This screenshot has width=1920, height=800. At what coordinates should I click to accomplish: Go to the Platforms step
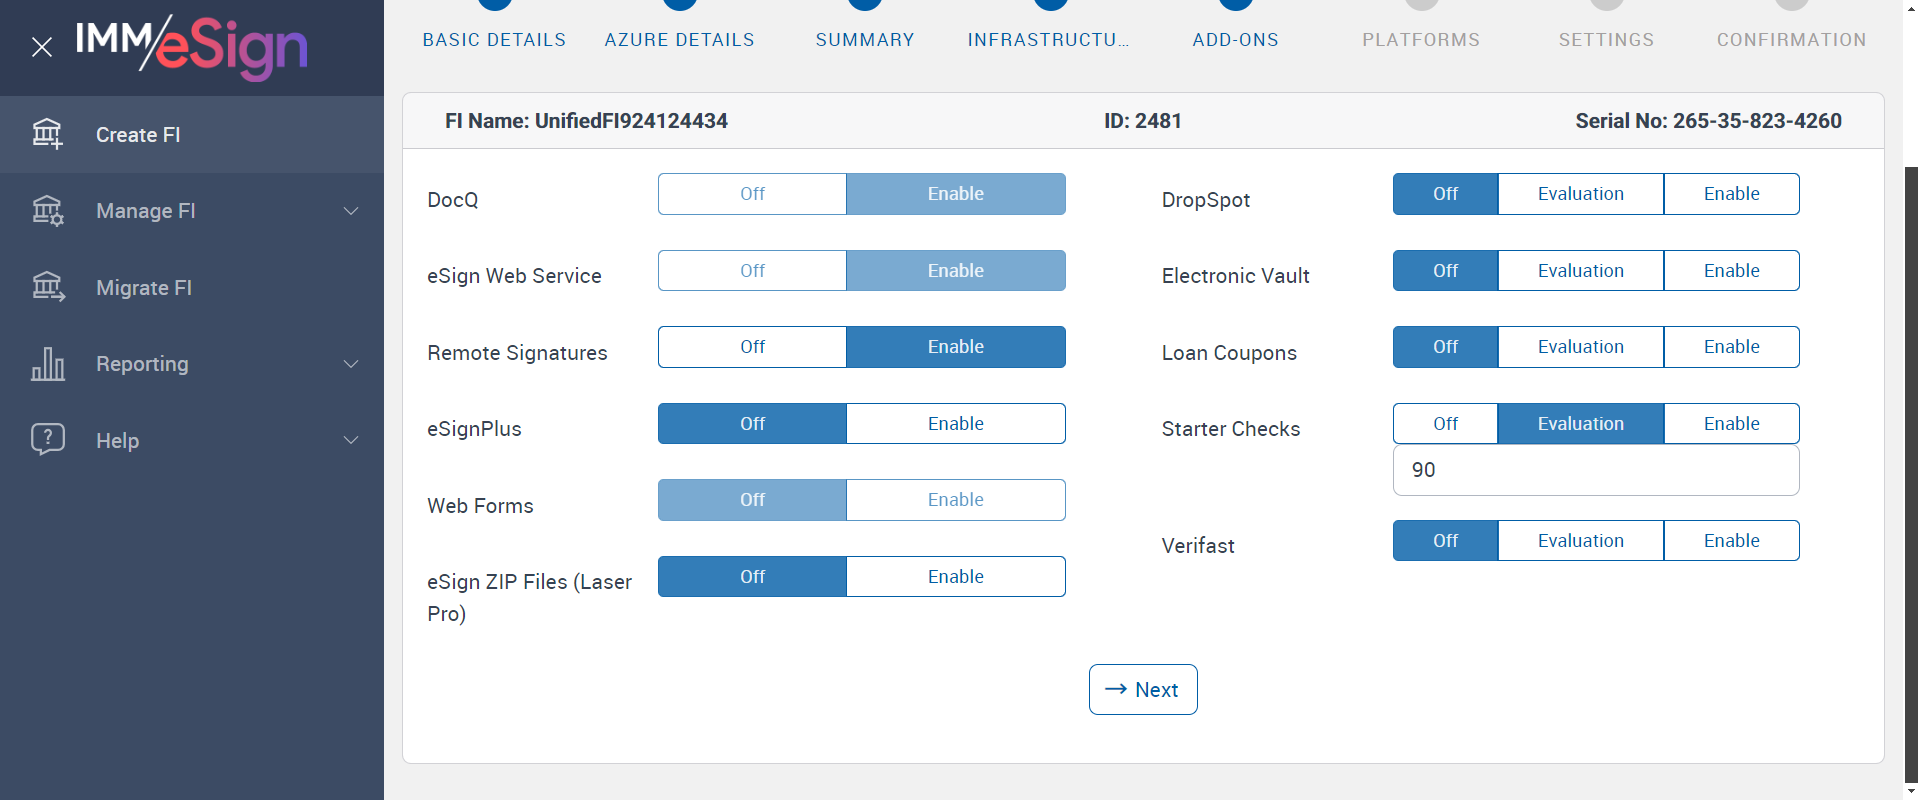pos(1421,39)
